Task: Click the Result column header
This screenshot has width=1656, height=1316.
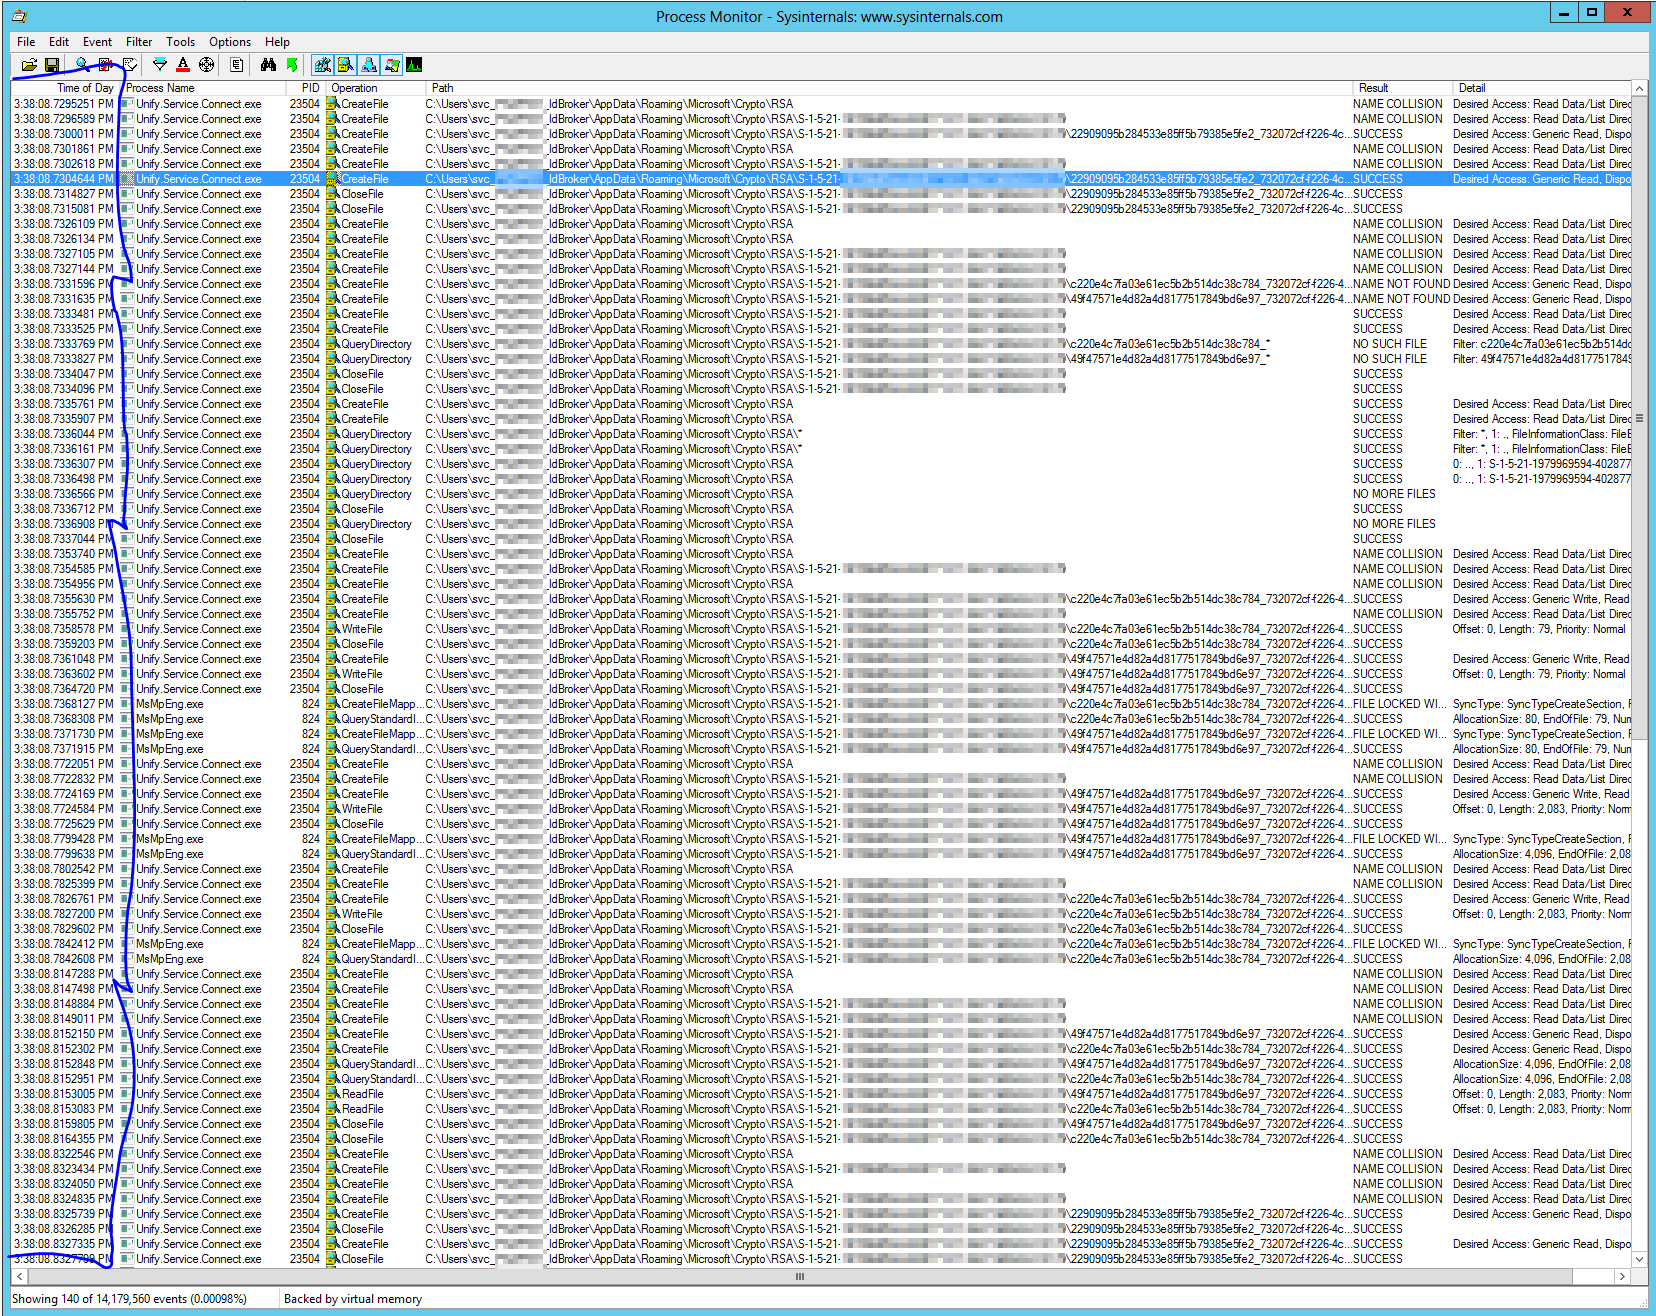Action: pos(1402,88)
